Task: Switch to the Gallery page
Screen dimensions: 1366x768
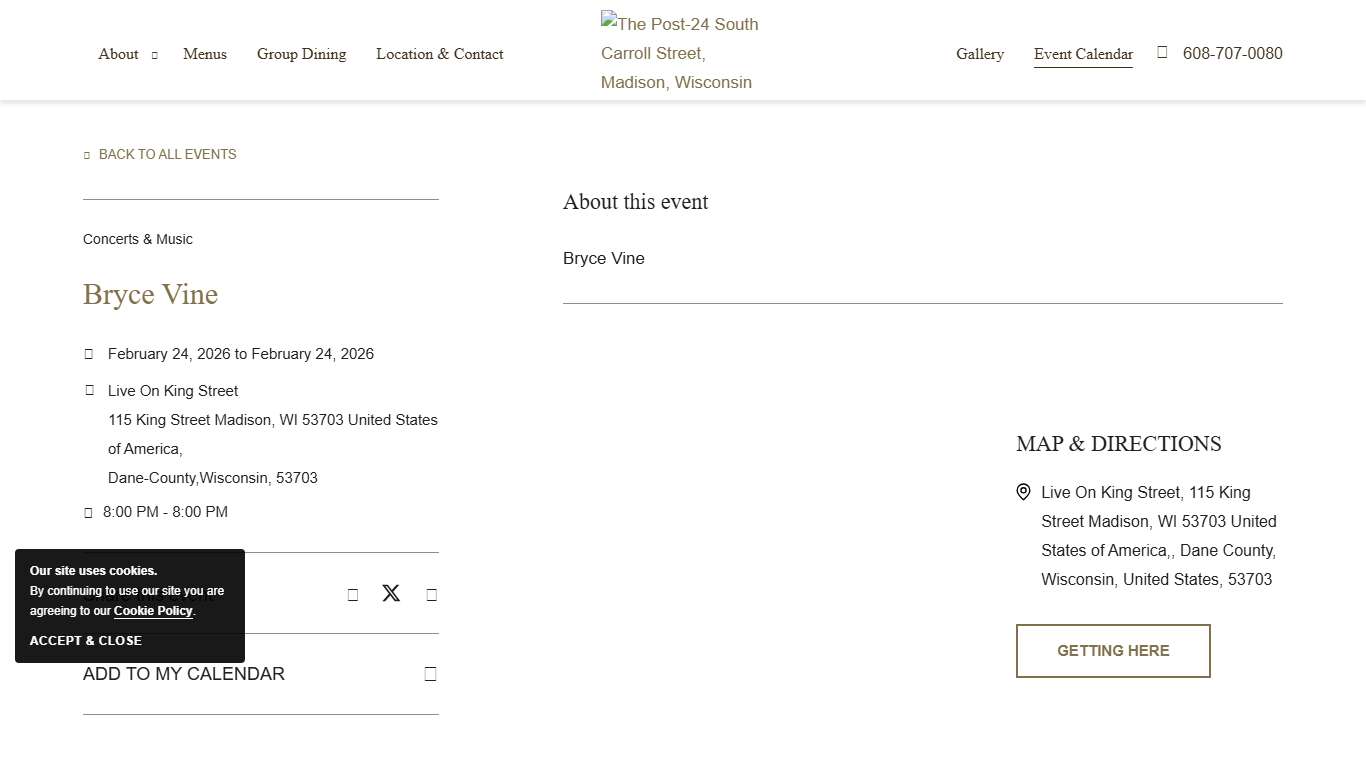Action: (x=979, y=54)
